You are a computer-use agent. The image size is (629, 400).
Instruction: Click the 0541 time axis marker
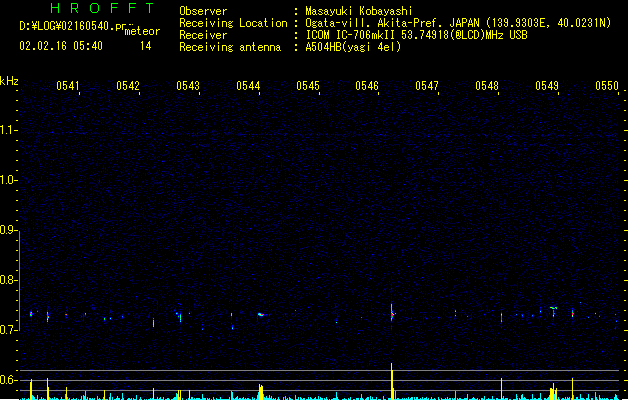tap(68, 86)
